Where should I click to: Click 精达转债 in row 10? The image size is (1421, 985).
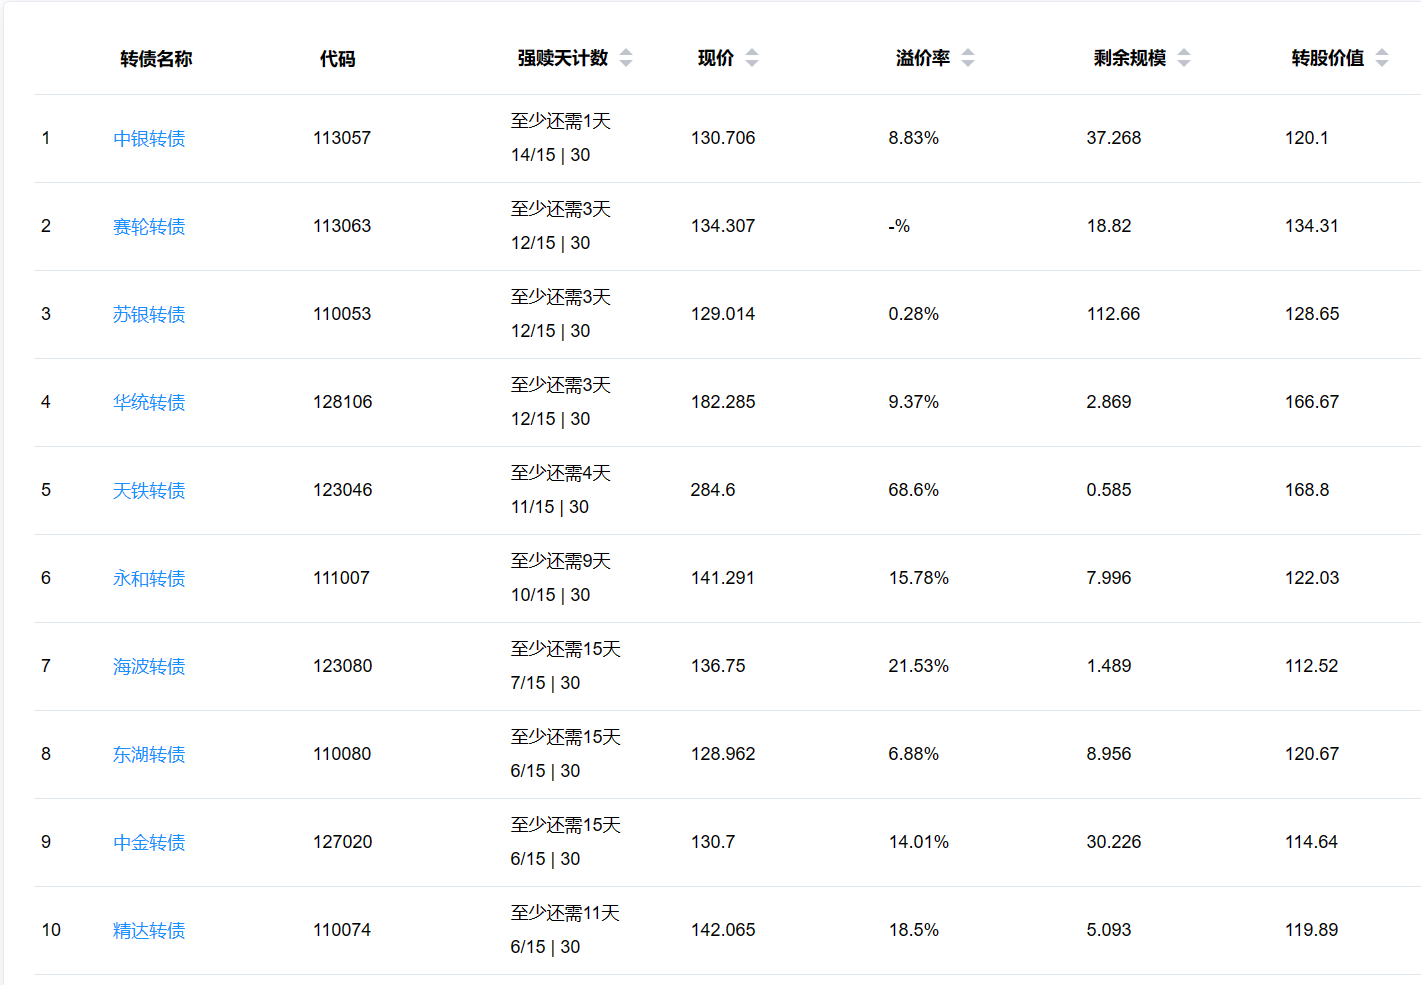tap(149, 931)
